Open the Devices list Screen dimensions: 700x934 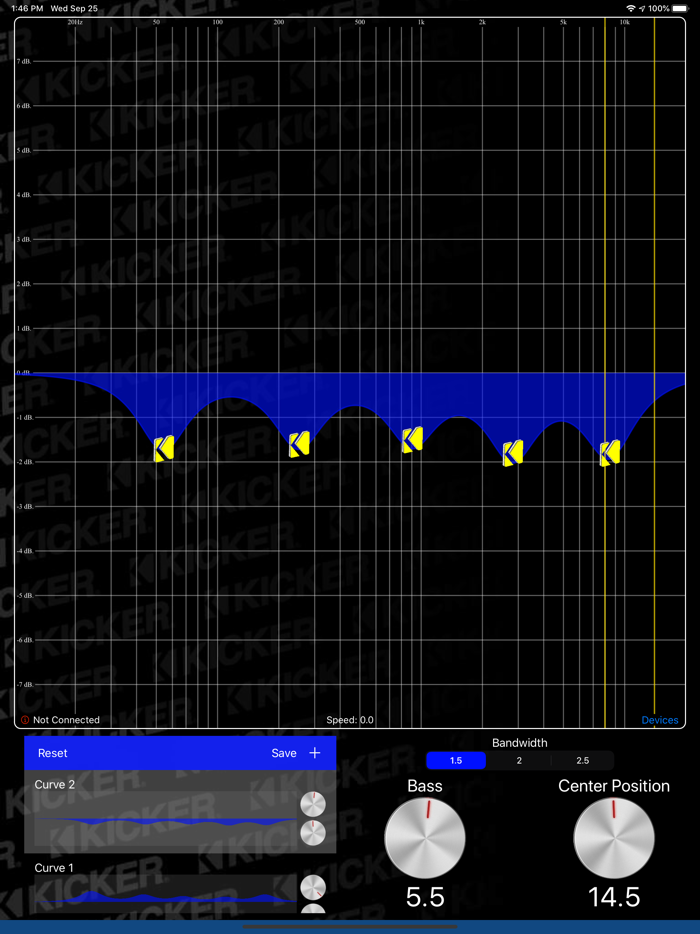pos(659,720)
